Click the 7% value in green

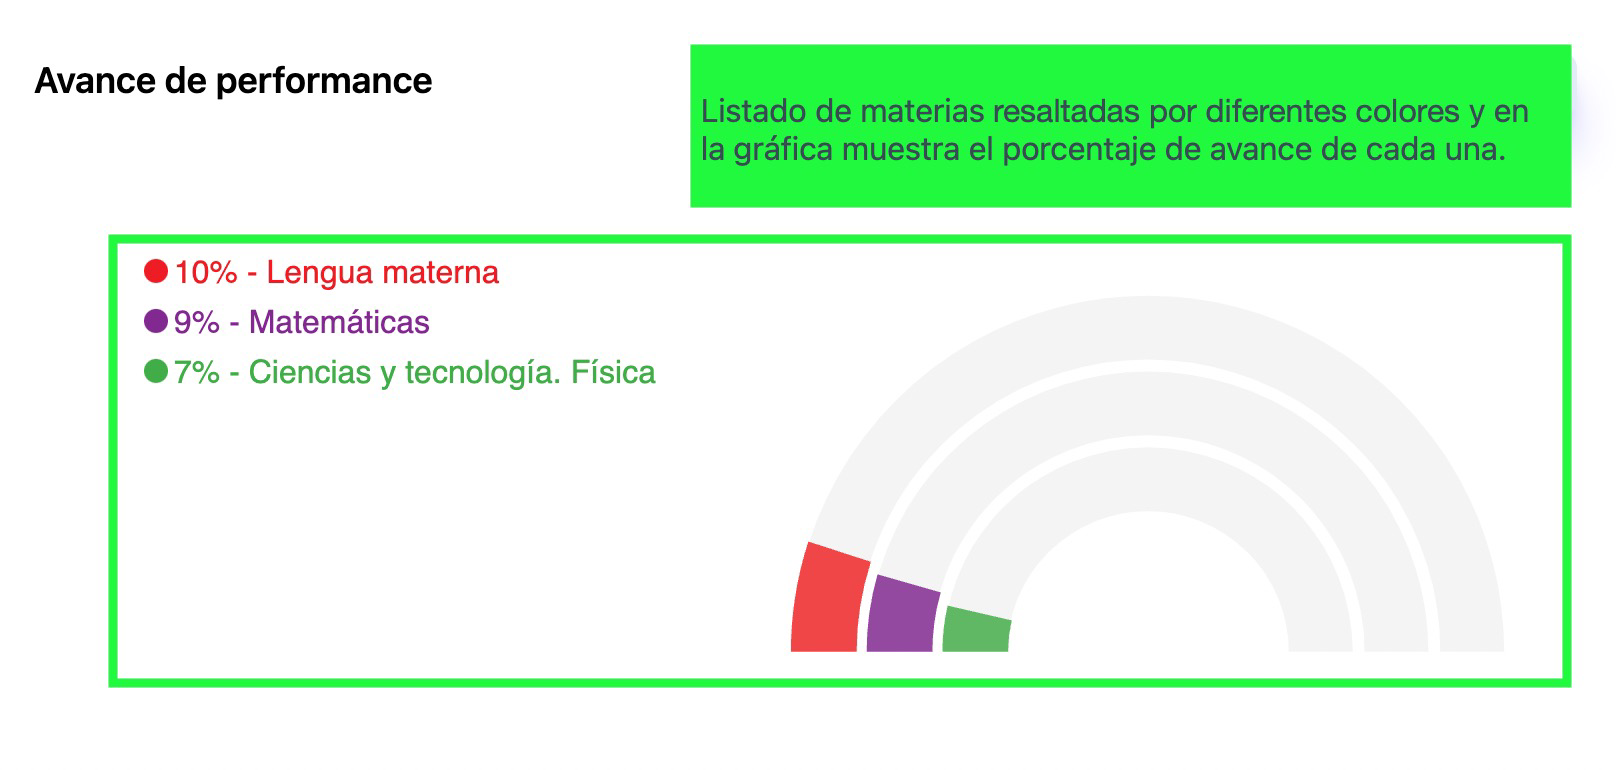[197, 372]
